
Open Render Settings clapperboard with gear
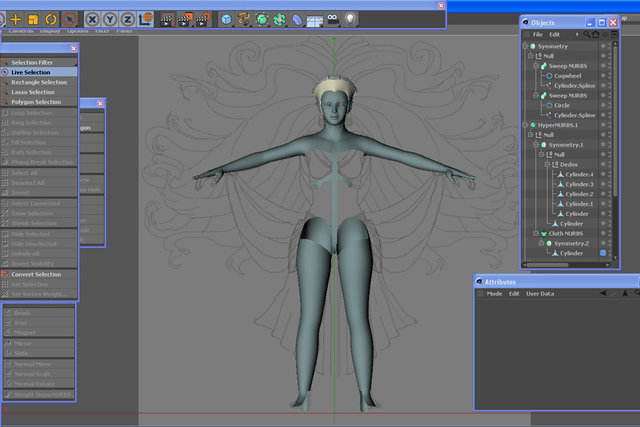tap(203, 19)
